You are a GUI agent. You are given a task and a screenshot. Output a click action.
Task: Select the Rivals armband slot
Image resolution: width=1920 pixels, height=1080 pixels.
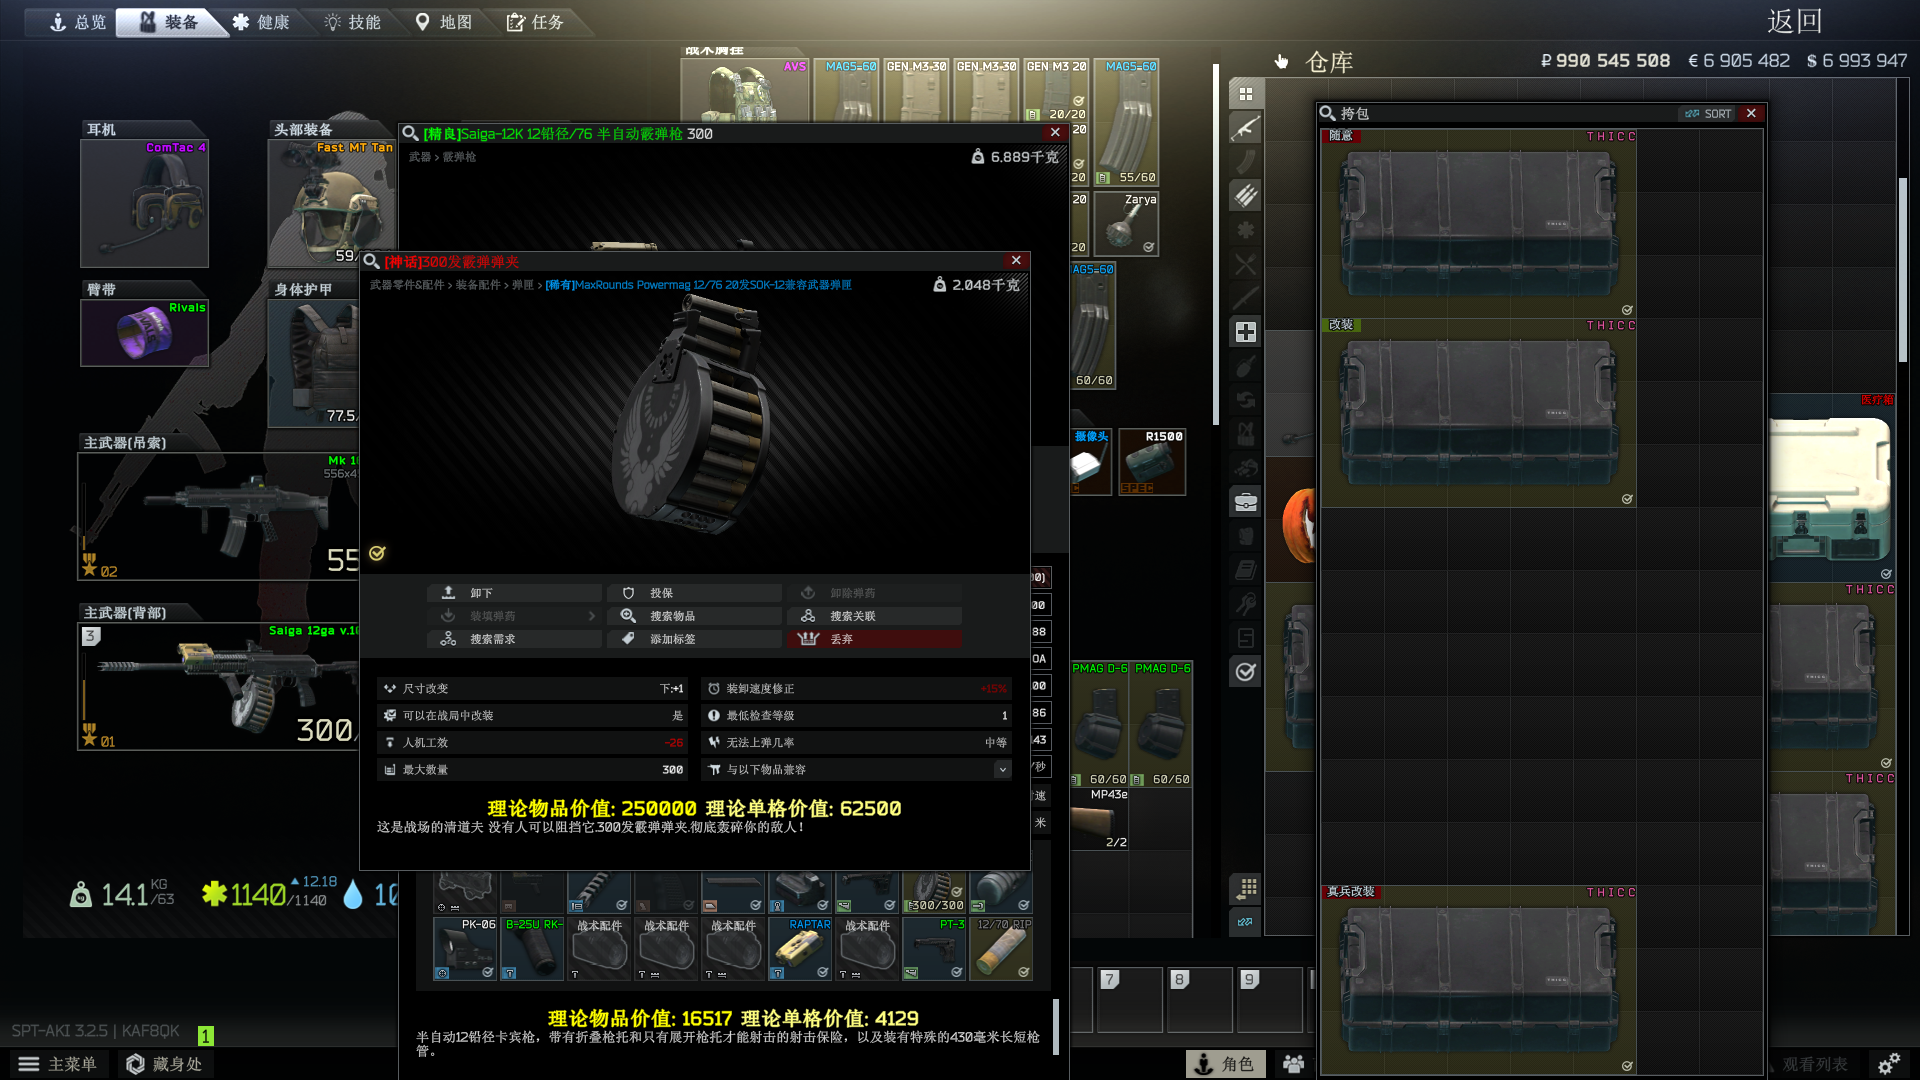[x=145, y=333]
